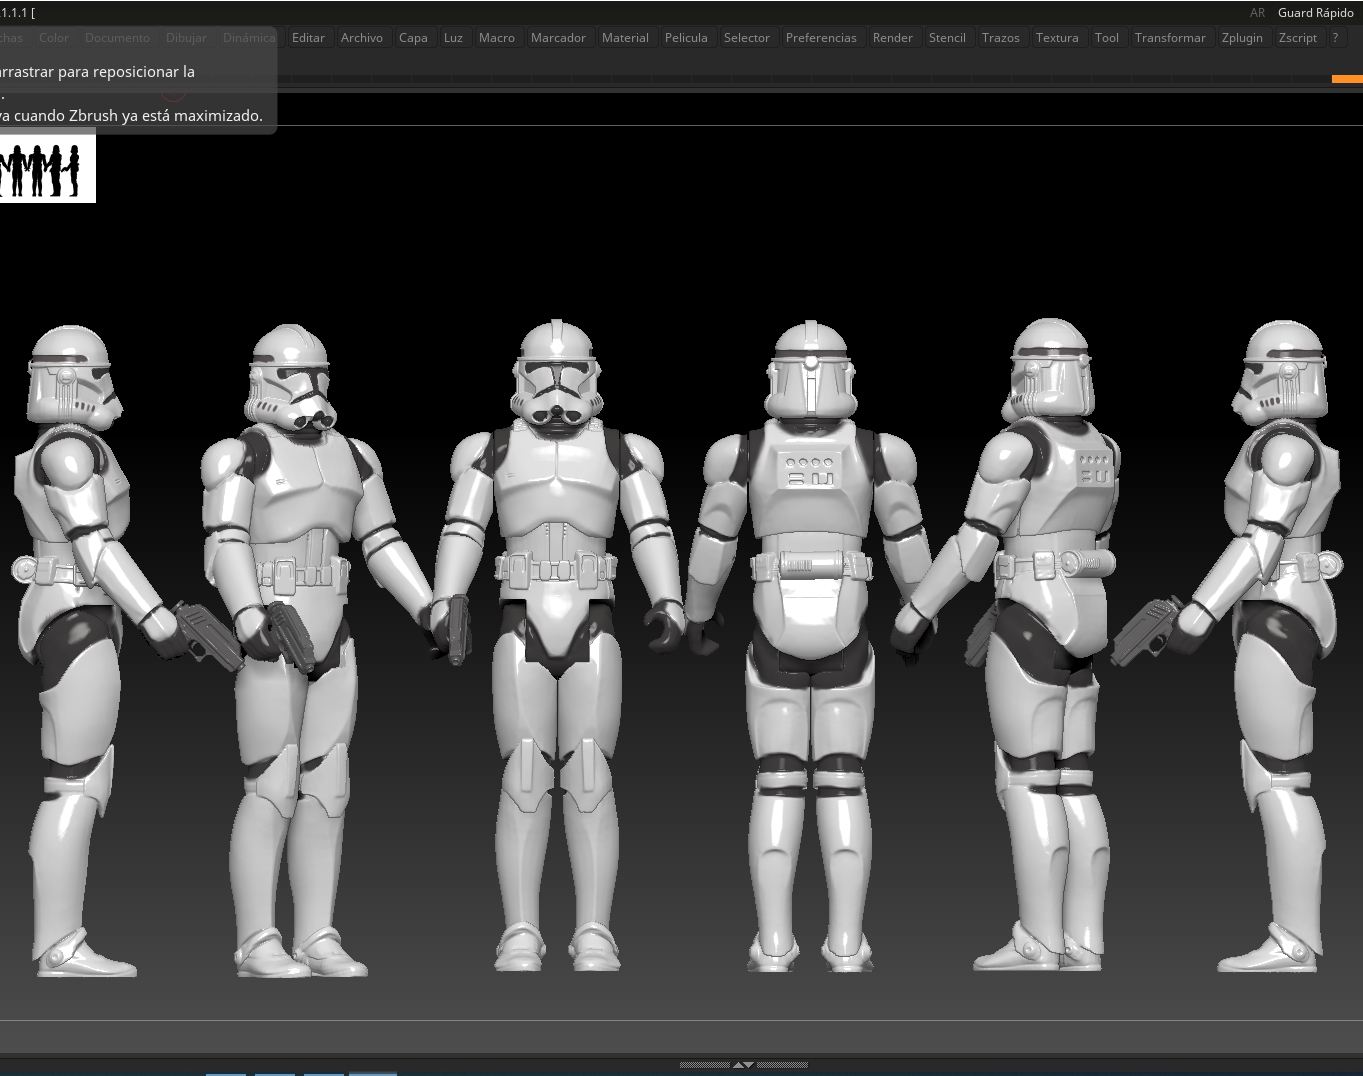Open the Editar menu

click(x=308, y=38)
